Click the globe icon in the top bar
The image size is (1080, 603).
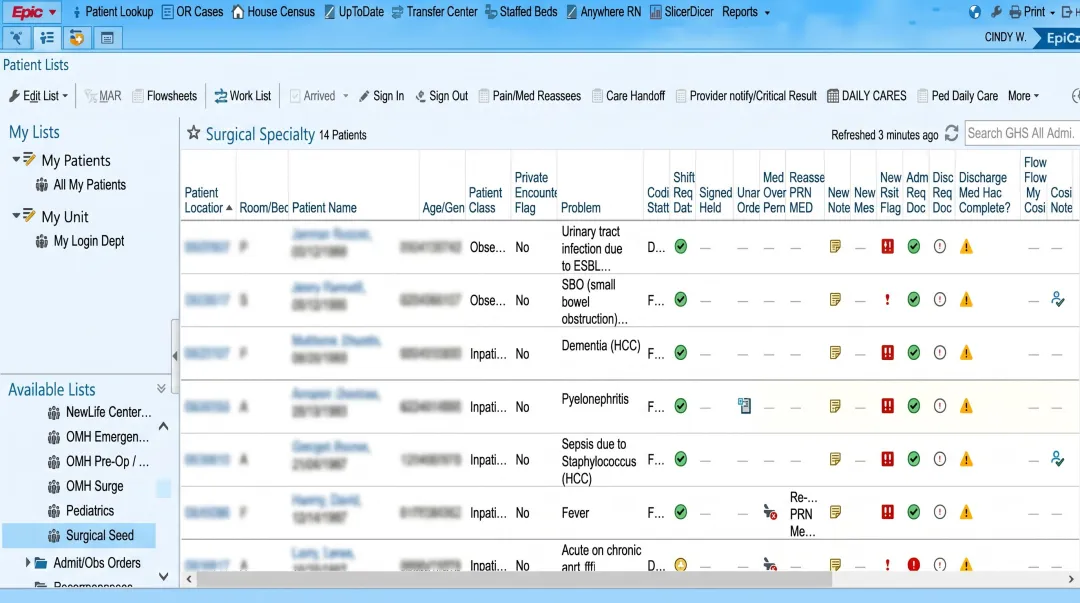coord(975,12)
